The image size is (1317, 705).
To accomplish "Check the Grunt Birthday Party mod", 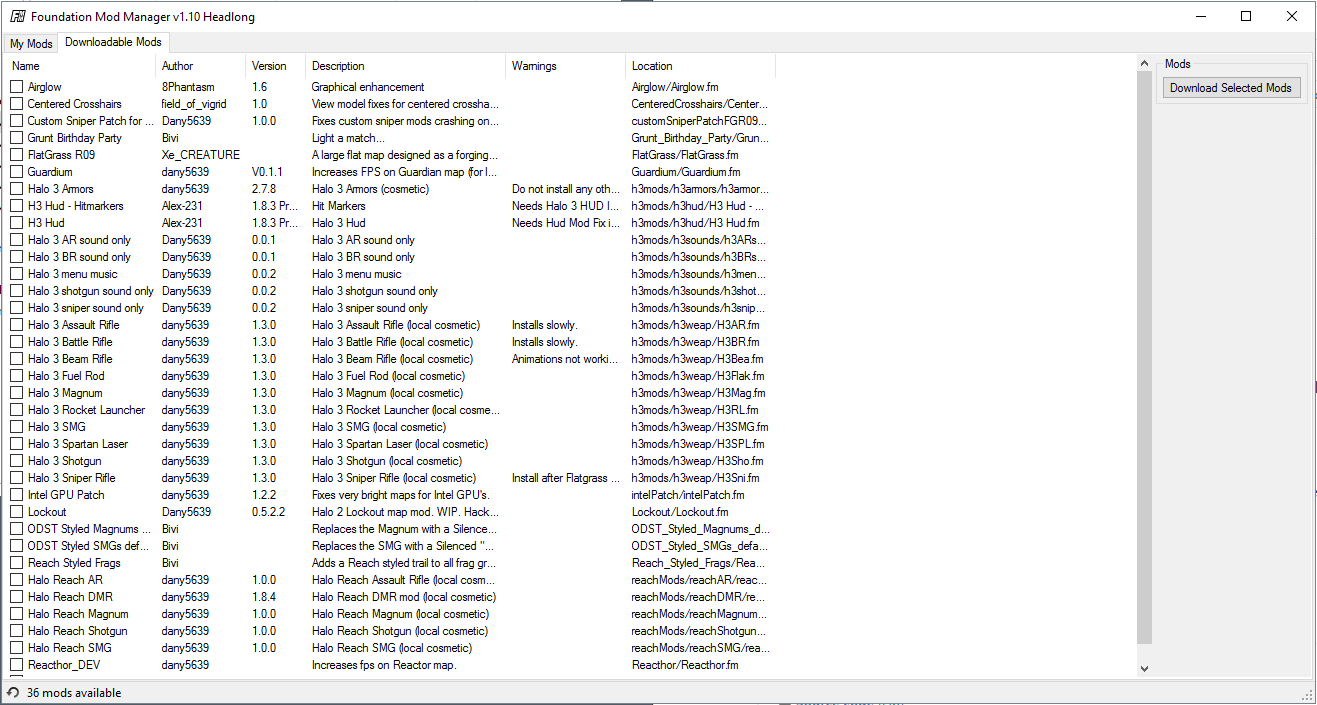I will pyautogui.click(x=17, y=138).
